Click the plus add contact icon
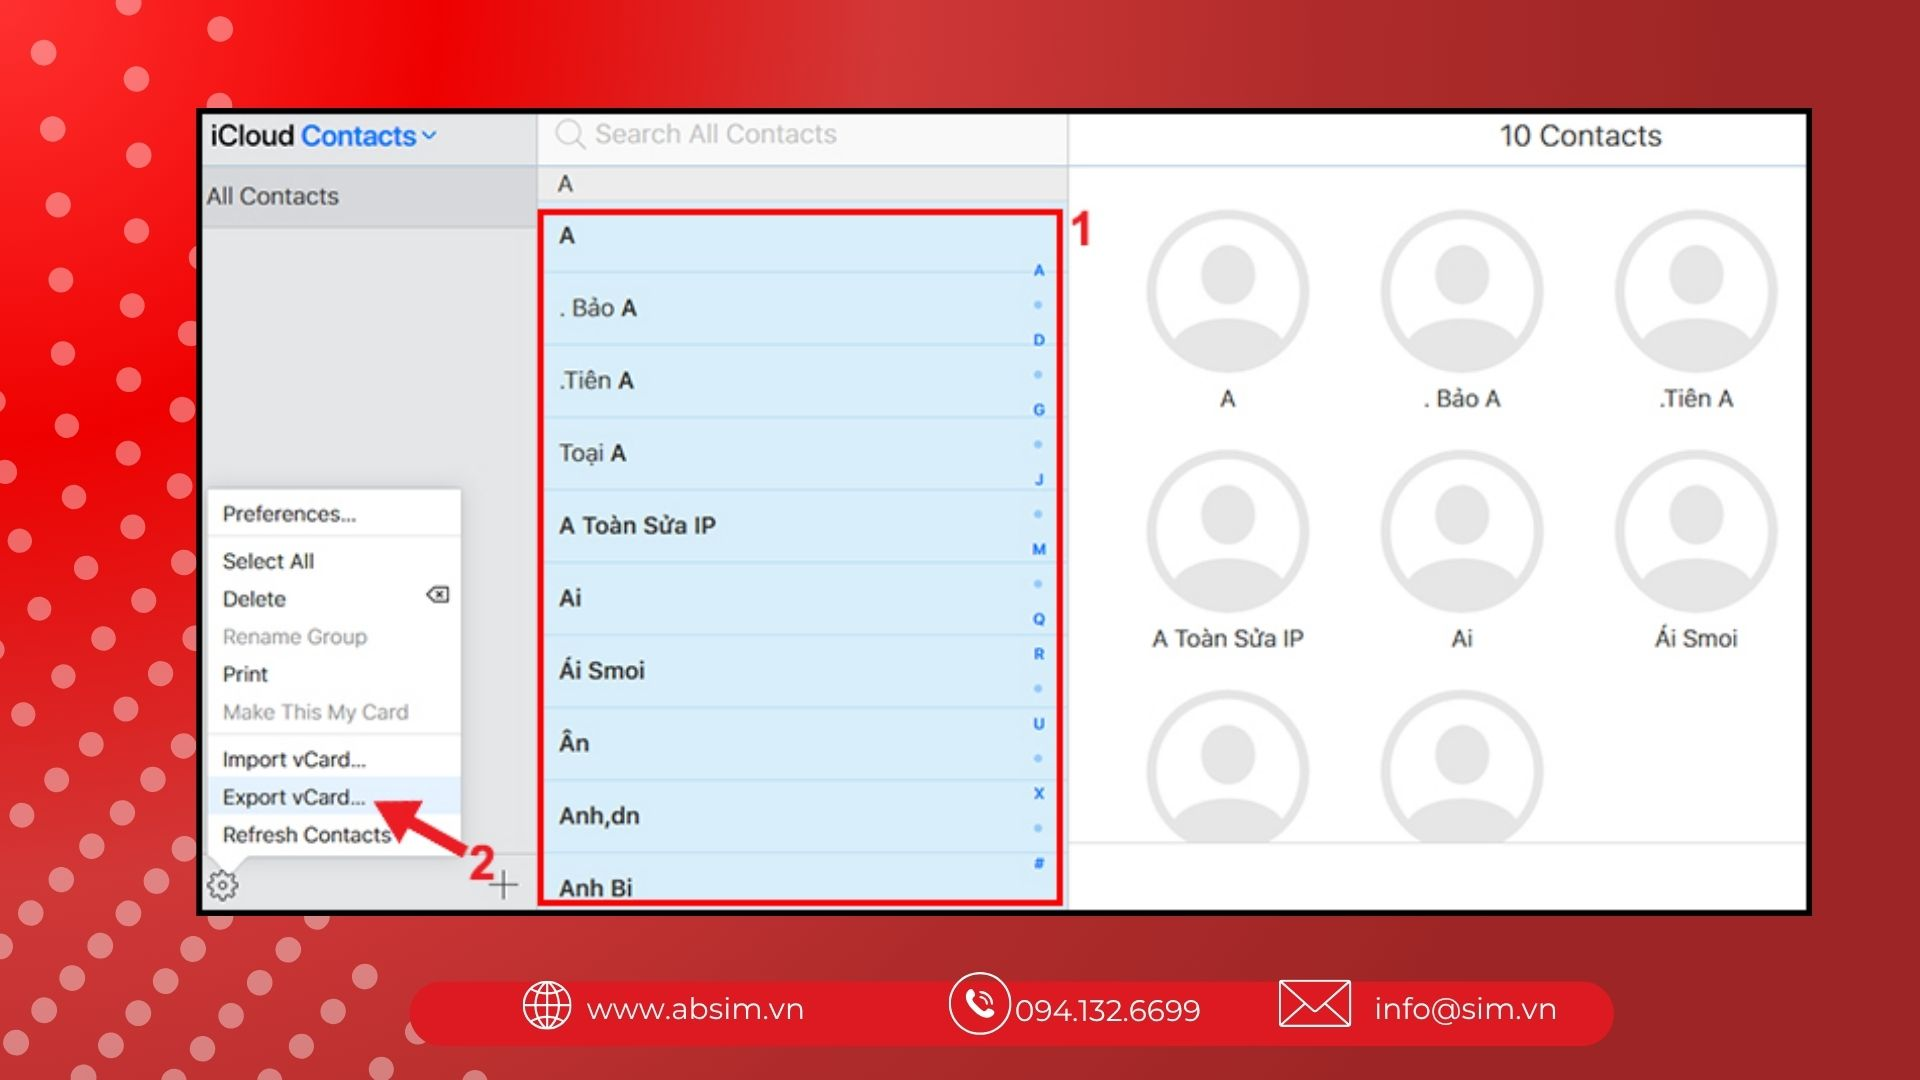Screen dimensions: 1920x1080 point(504,884)
